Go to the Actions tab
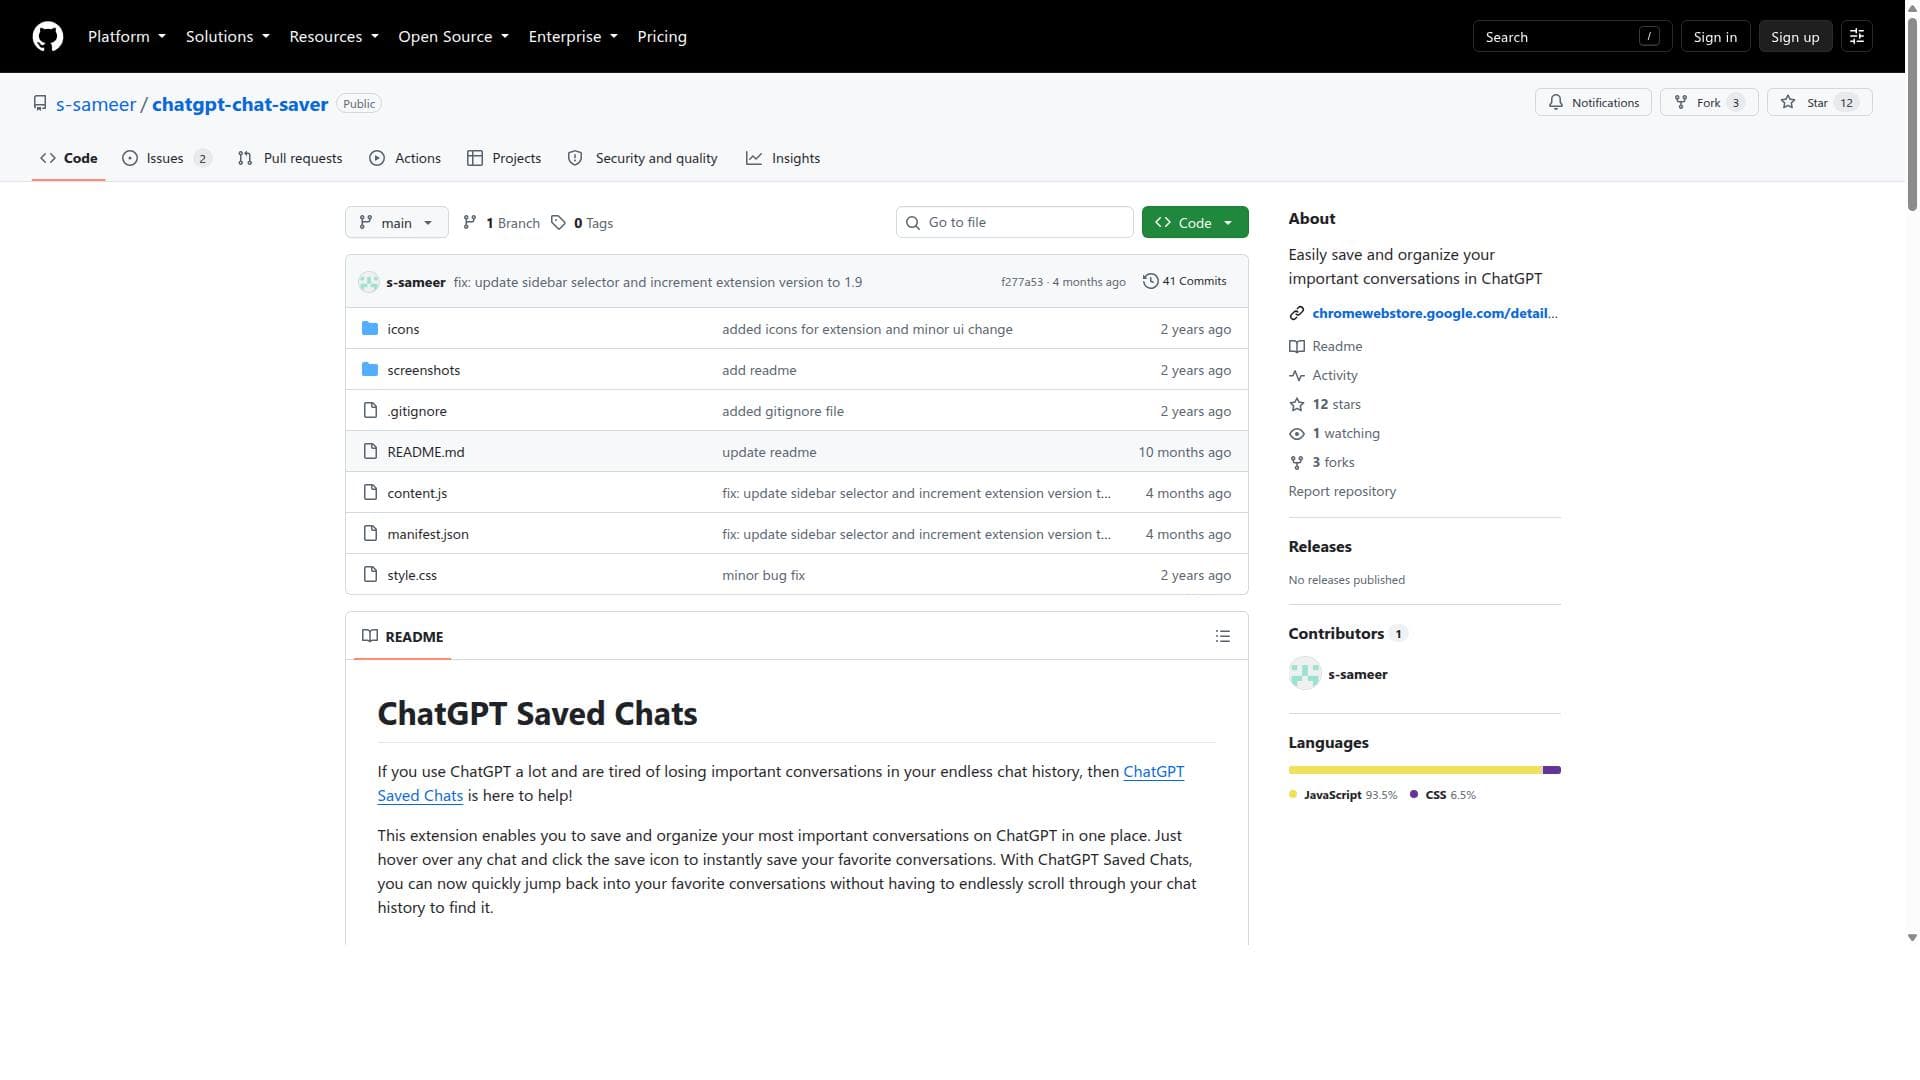 click(x=405, y=158)
